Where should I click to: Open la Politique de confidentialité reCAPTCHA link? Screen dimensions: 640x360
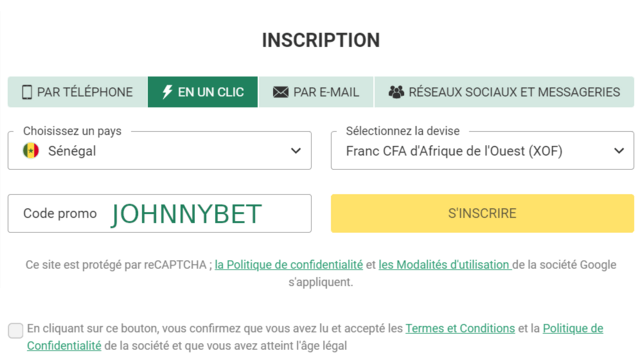(289, 264)
